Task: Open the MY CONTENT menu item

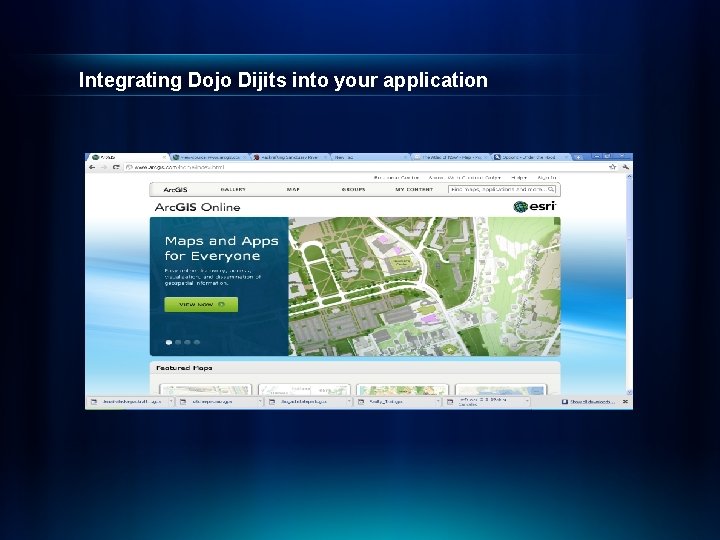Action: (414, 189)
